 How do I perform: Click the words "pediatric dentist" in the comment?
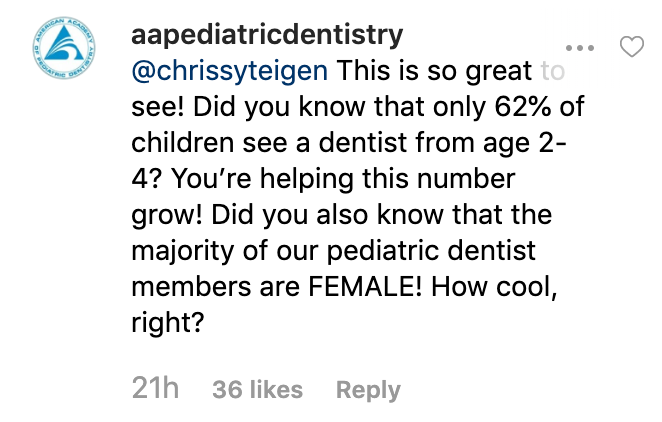[431, 251]
